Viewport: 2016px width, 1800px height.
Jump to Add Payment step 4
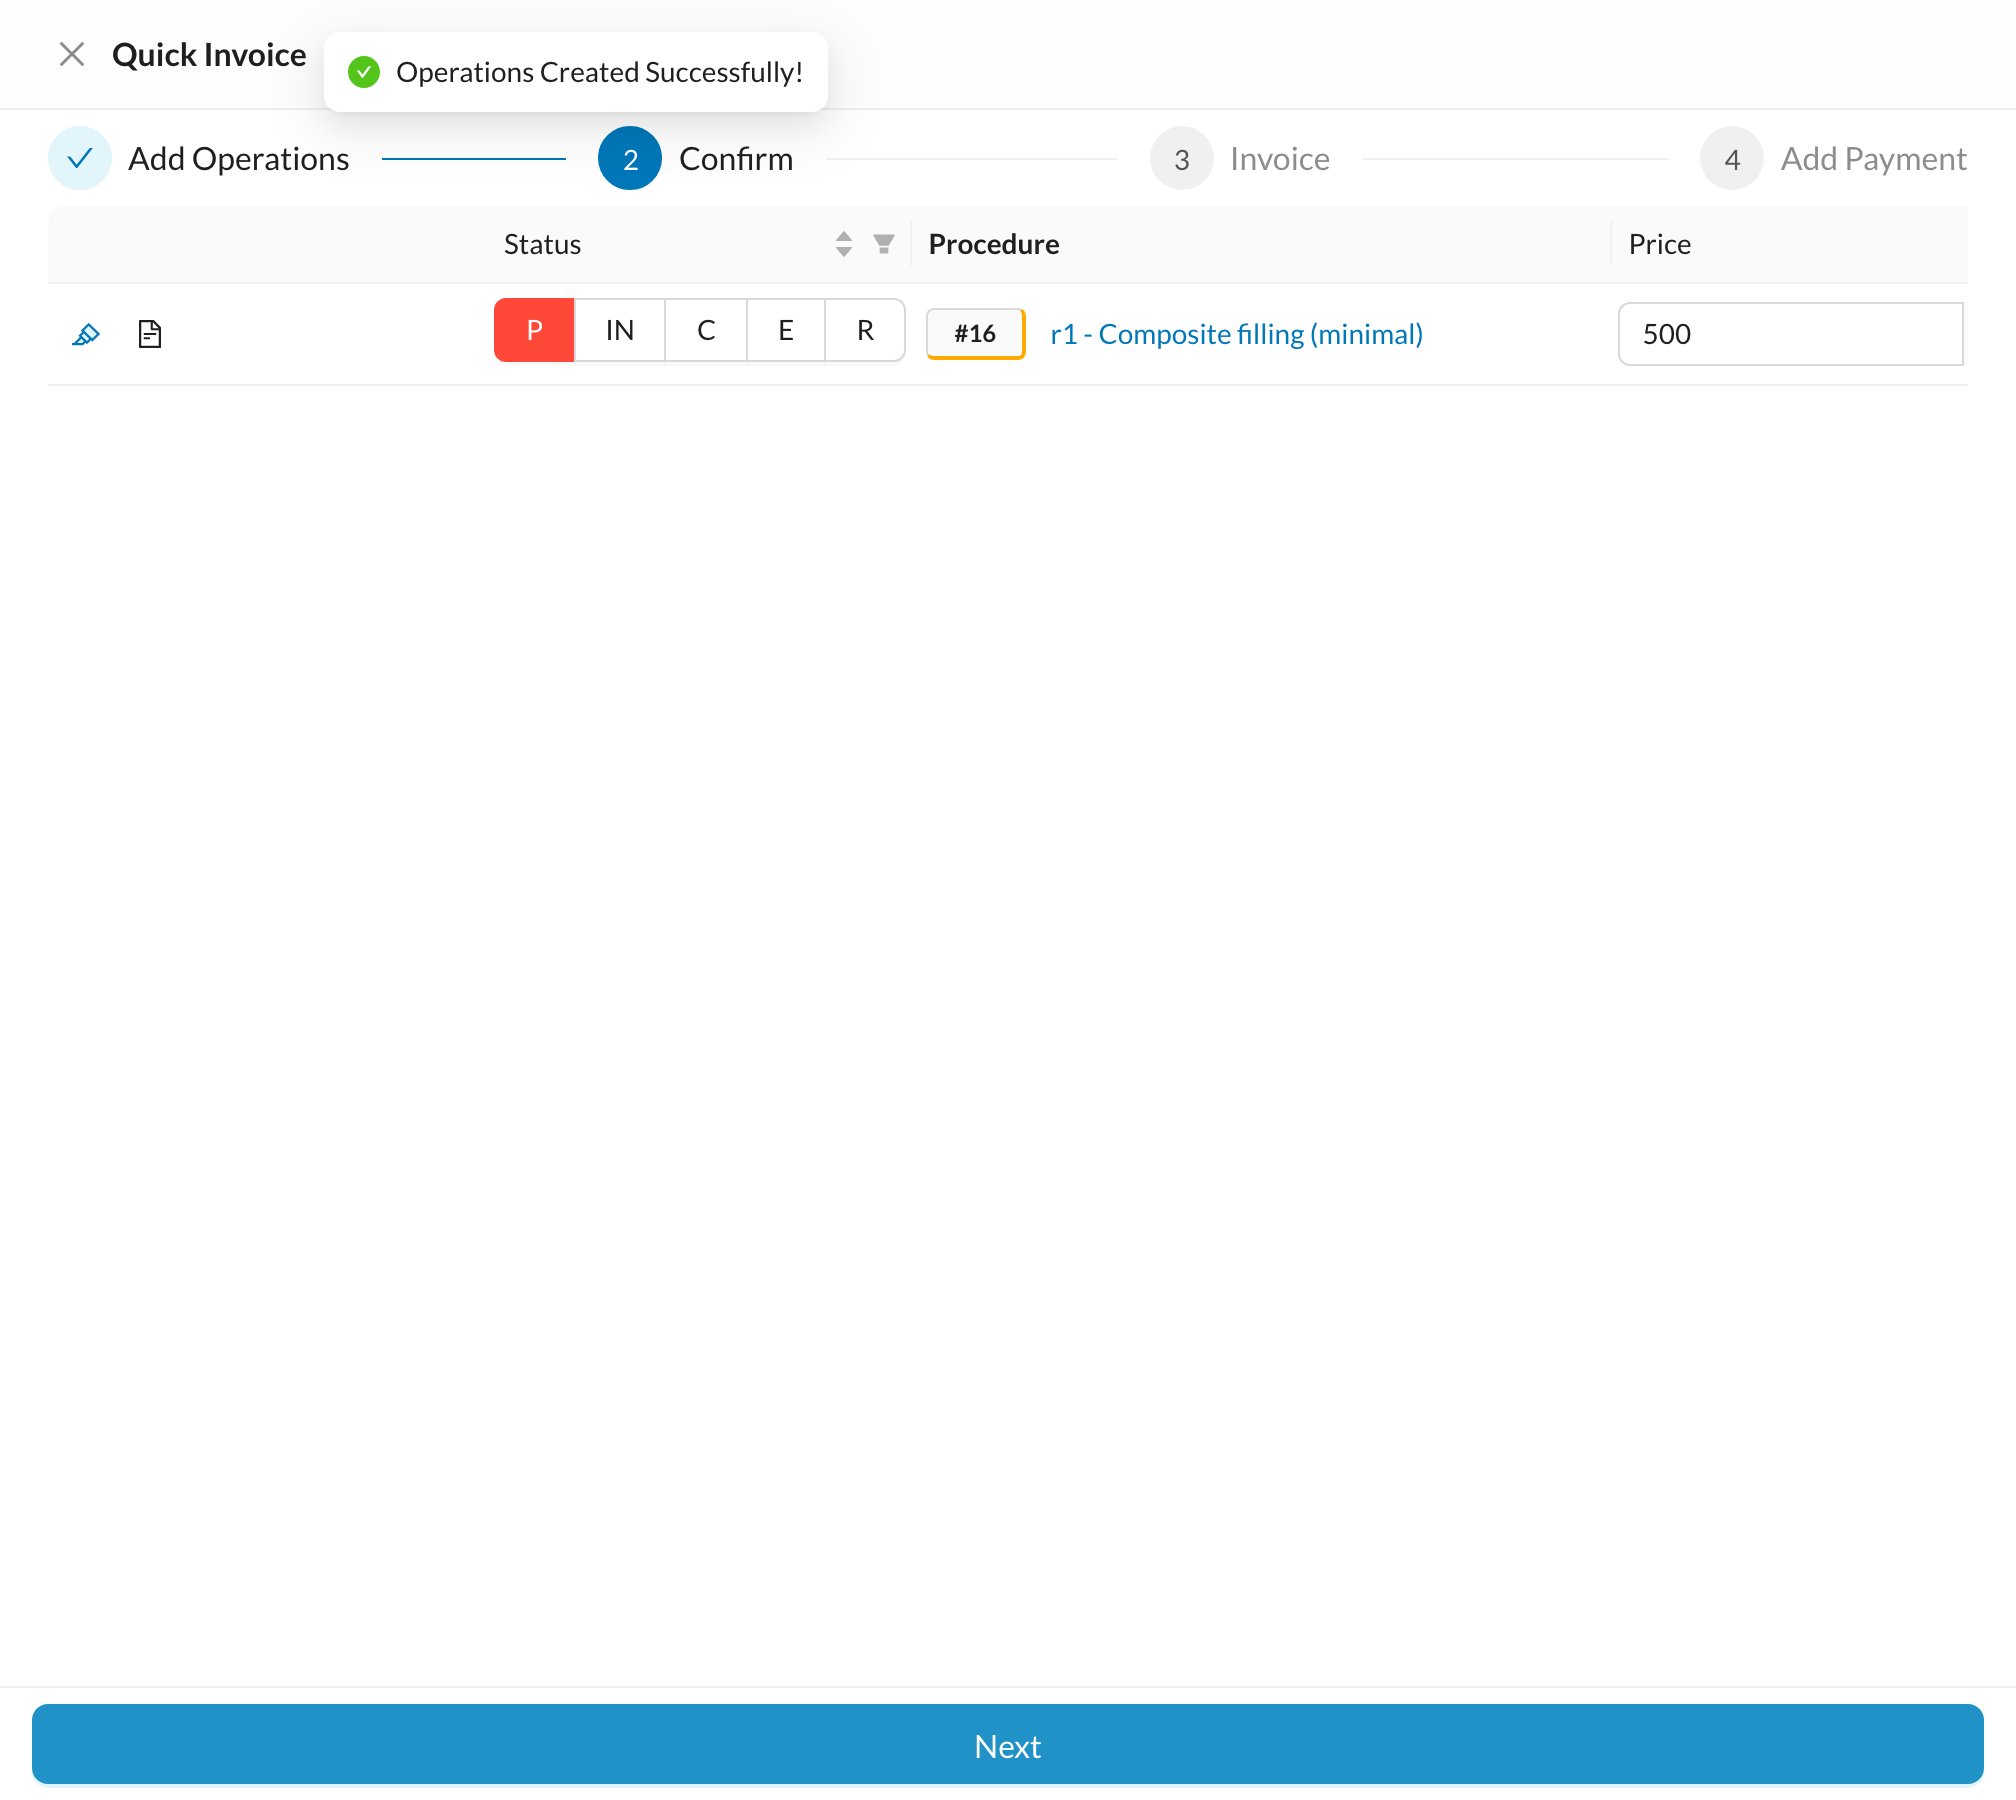click(1834, 158)
